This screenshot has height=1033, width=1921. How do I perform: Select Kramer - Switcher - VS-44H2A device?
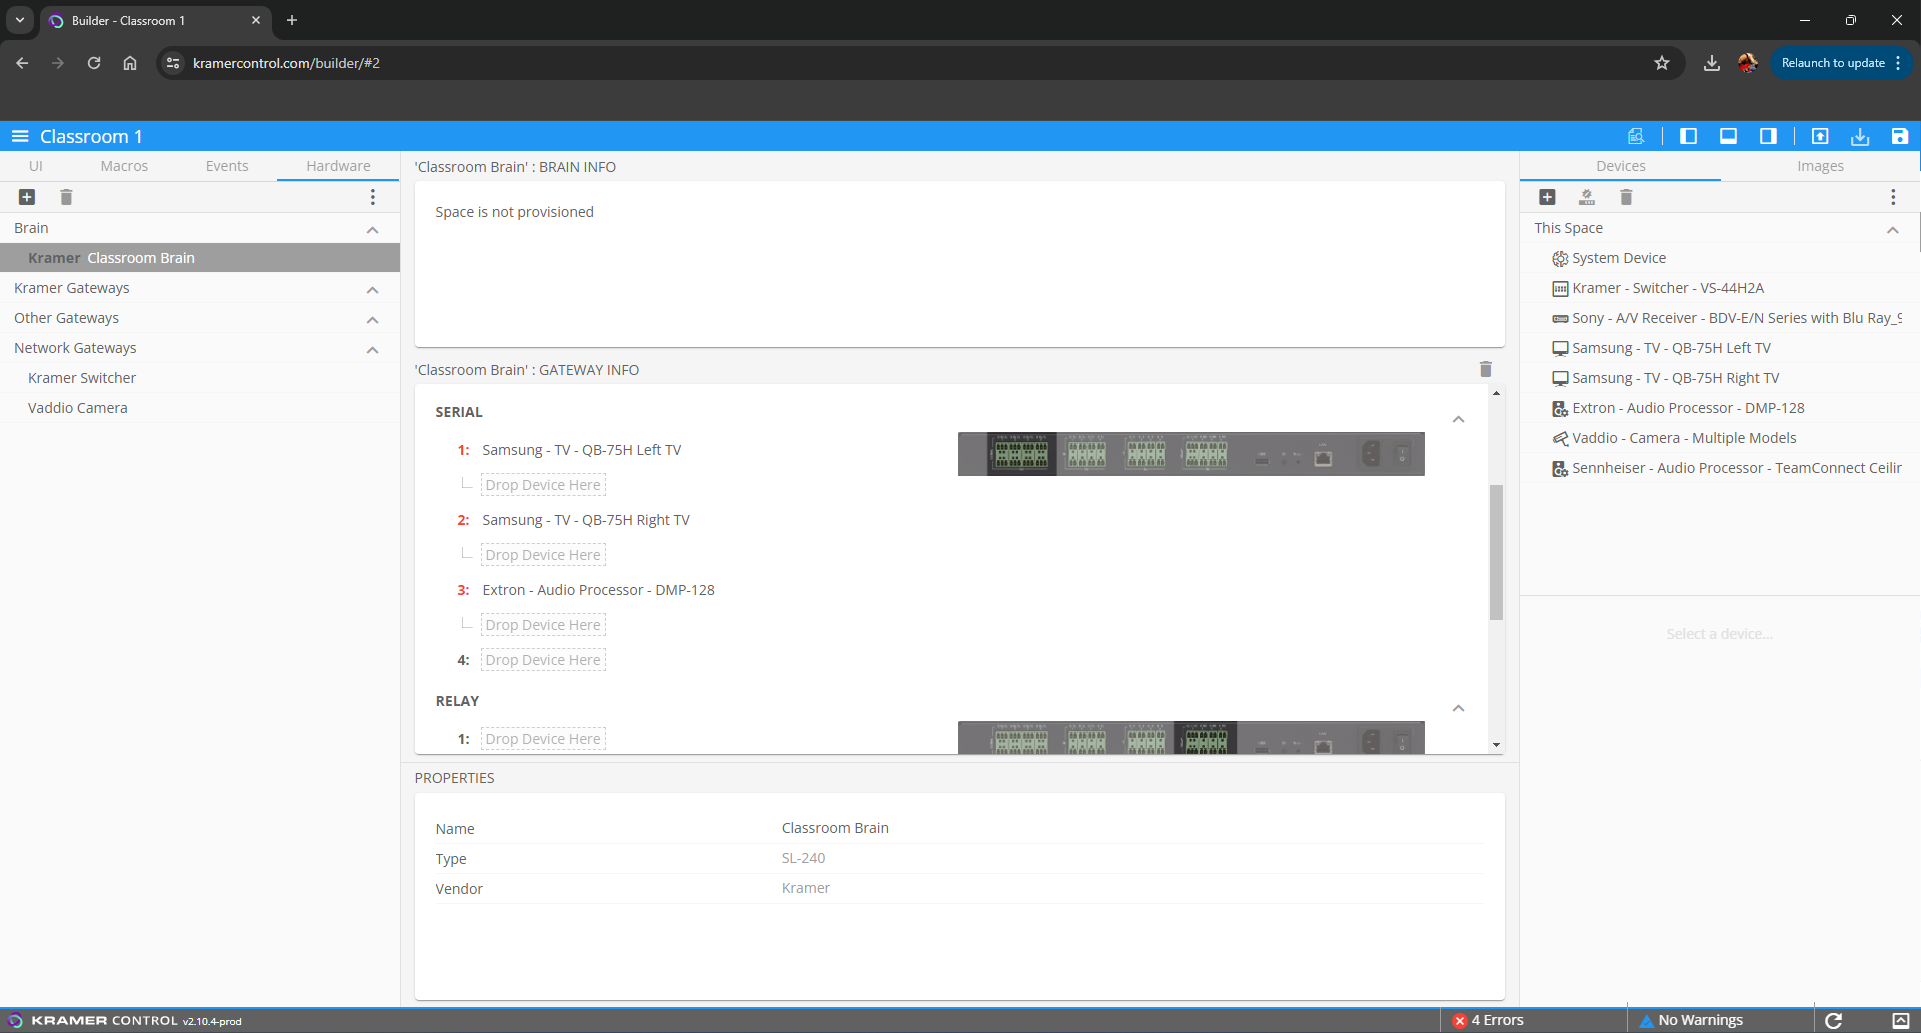[x=1720, y=288]
